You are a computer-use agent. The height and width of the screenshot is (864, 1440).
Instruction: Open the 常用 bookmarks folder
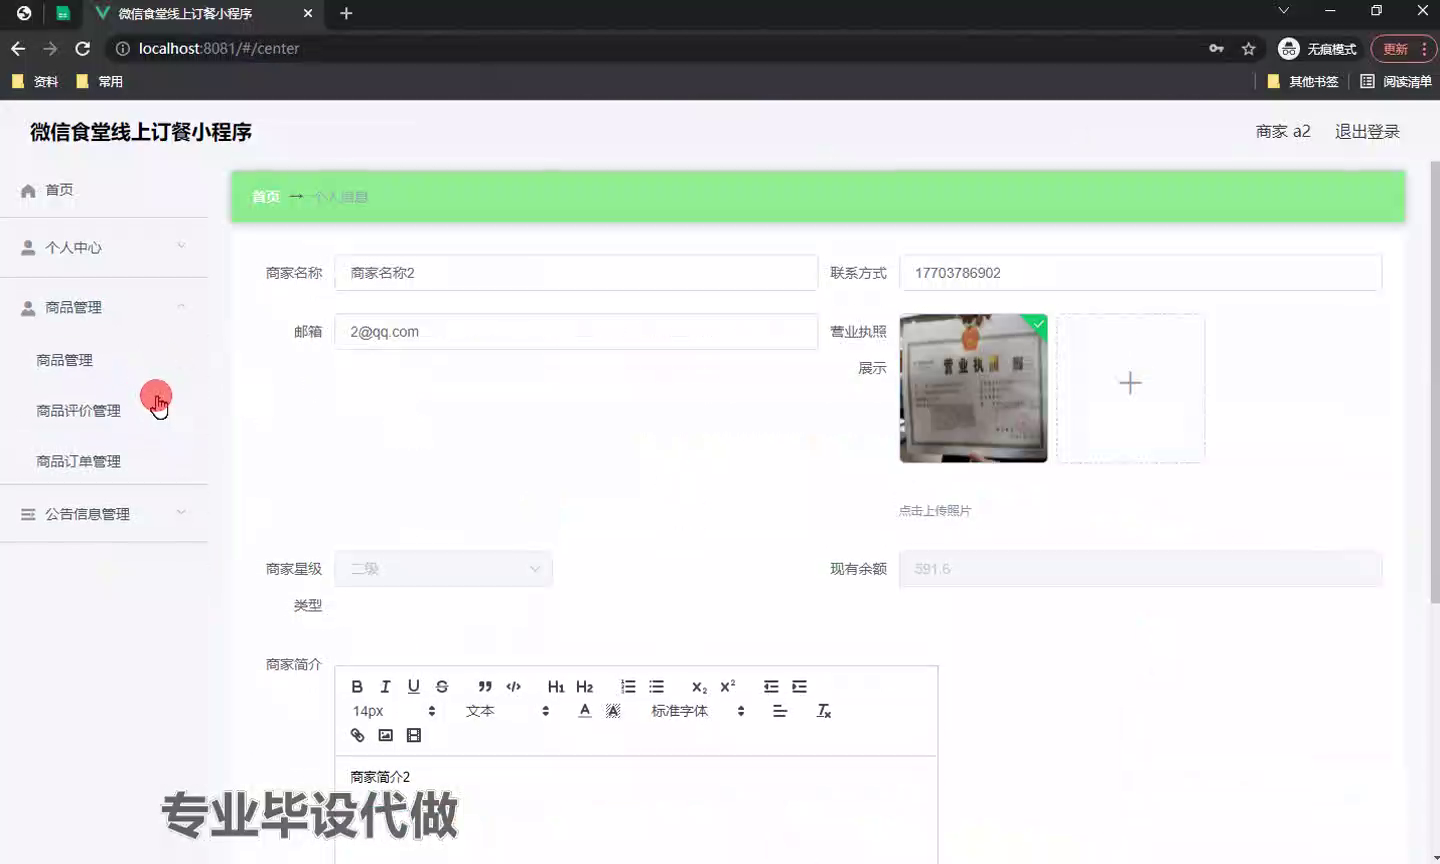click(99, 82)
